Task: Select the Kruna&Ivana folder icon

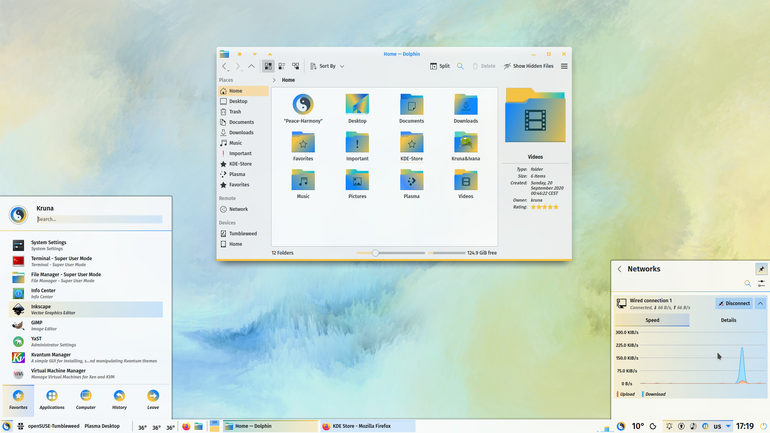Action: pyautogui.click(x=466, y=142)
